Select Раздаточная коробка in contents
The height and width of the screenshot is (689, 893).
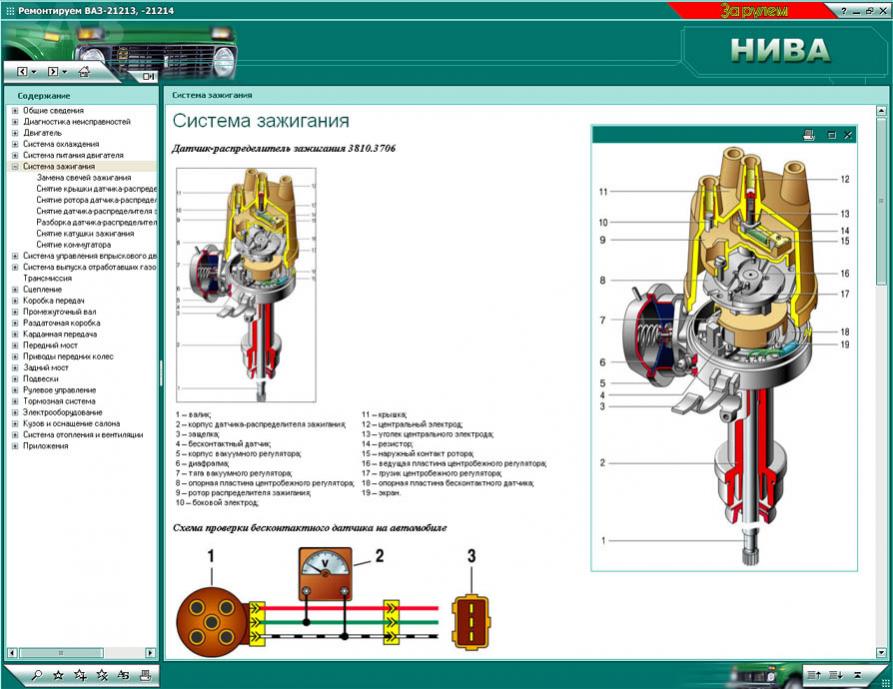[62, 323]
